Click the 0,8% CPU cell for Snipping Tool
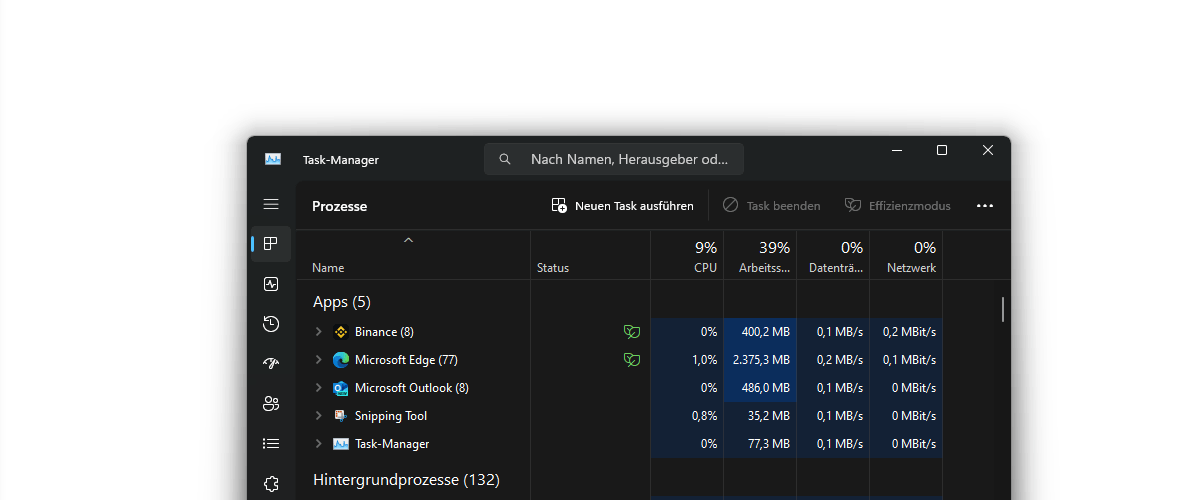This screenshot has width=1199, height=500. 687,416
